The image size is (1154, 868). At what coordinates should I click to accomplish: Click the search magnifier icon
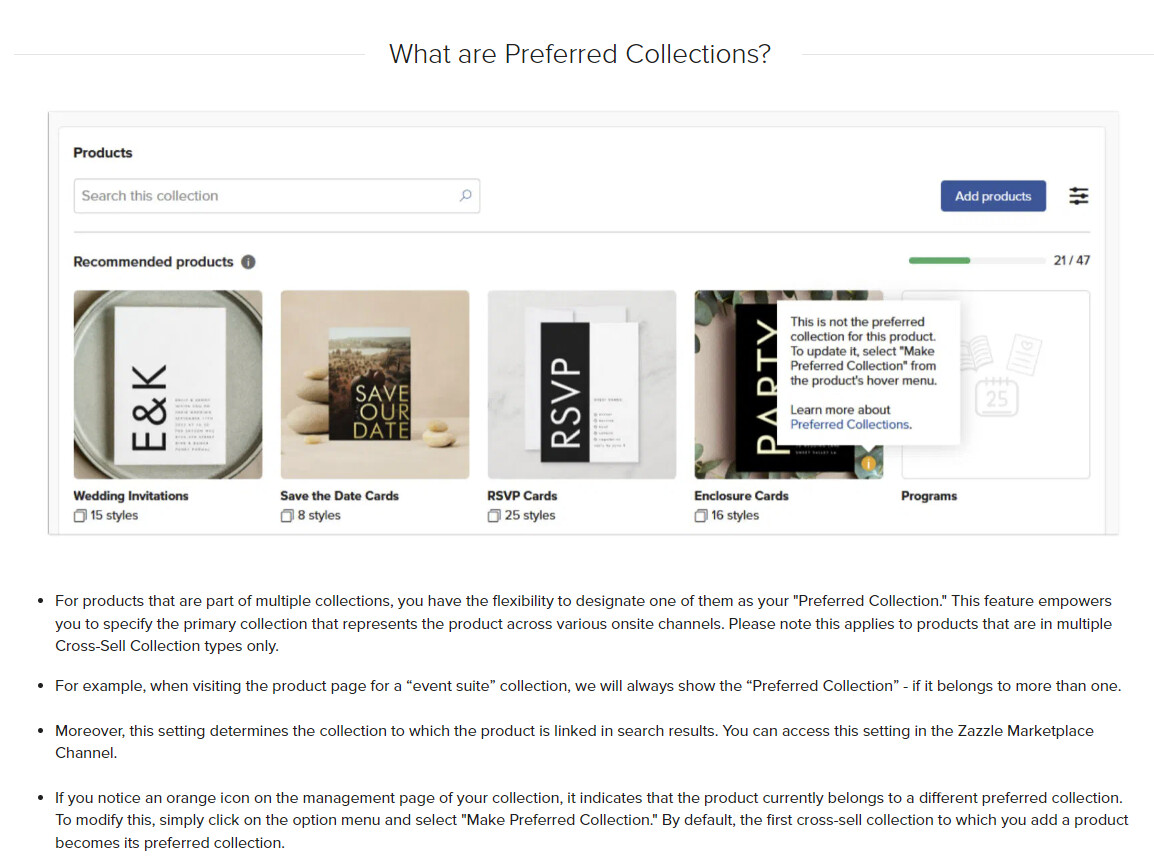(465, 196)
